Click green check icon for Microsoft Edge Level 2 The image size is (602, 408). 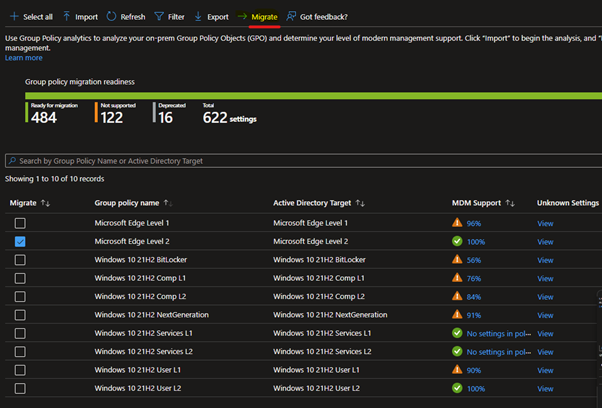(457, 241)
